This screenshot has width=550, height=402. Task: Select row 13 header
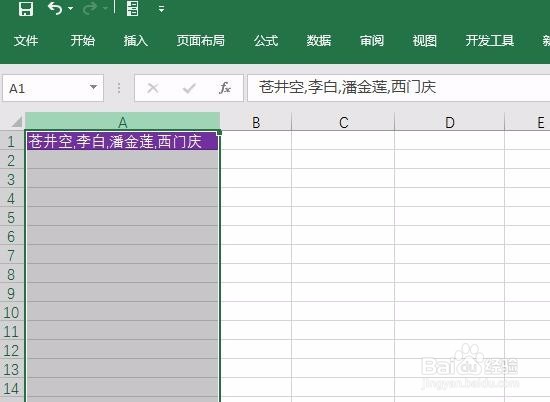pos(11,369)
